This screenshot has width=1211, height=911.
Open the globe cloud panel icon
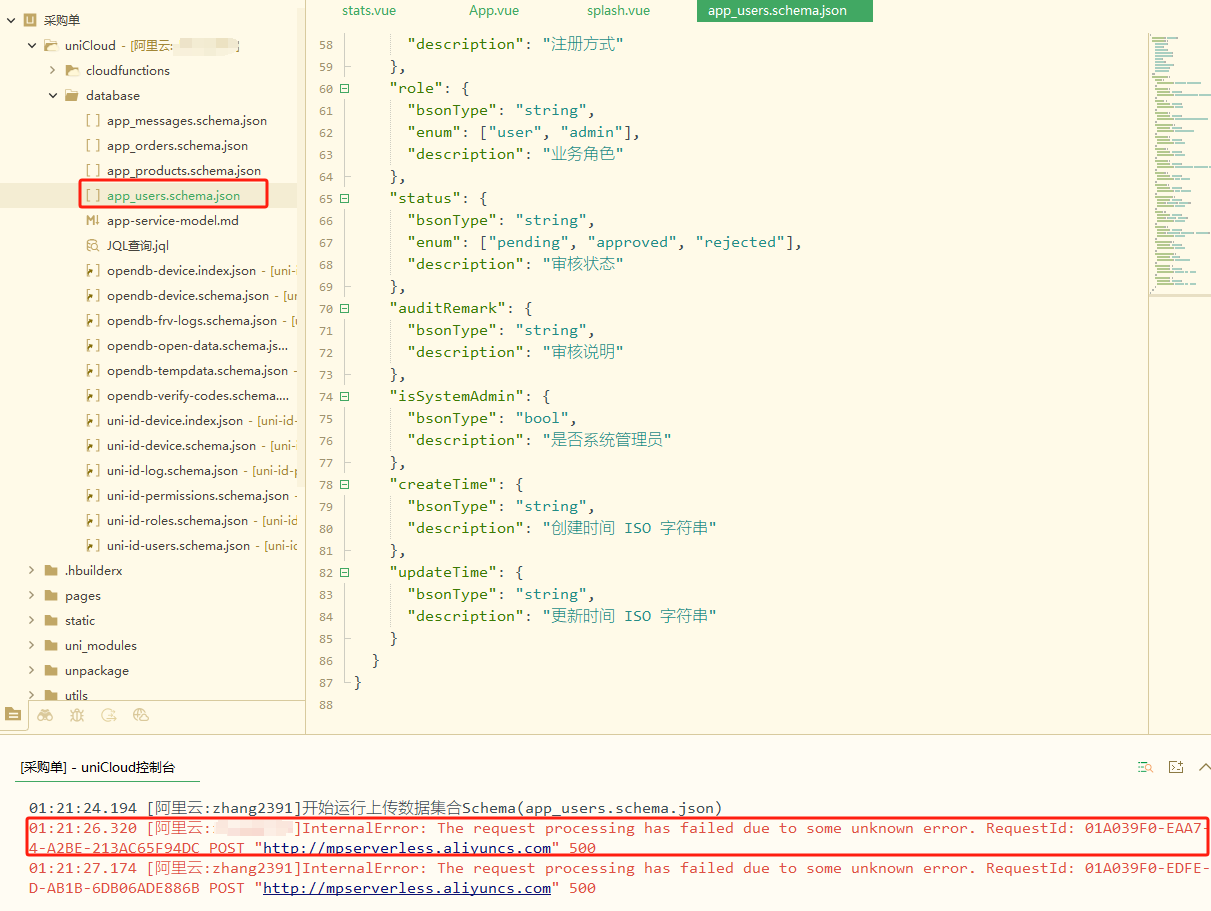(x=141, y=715)
